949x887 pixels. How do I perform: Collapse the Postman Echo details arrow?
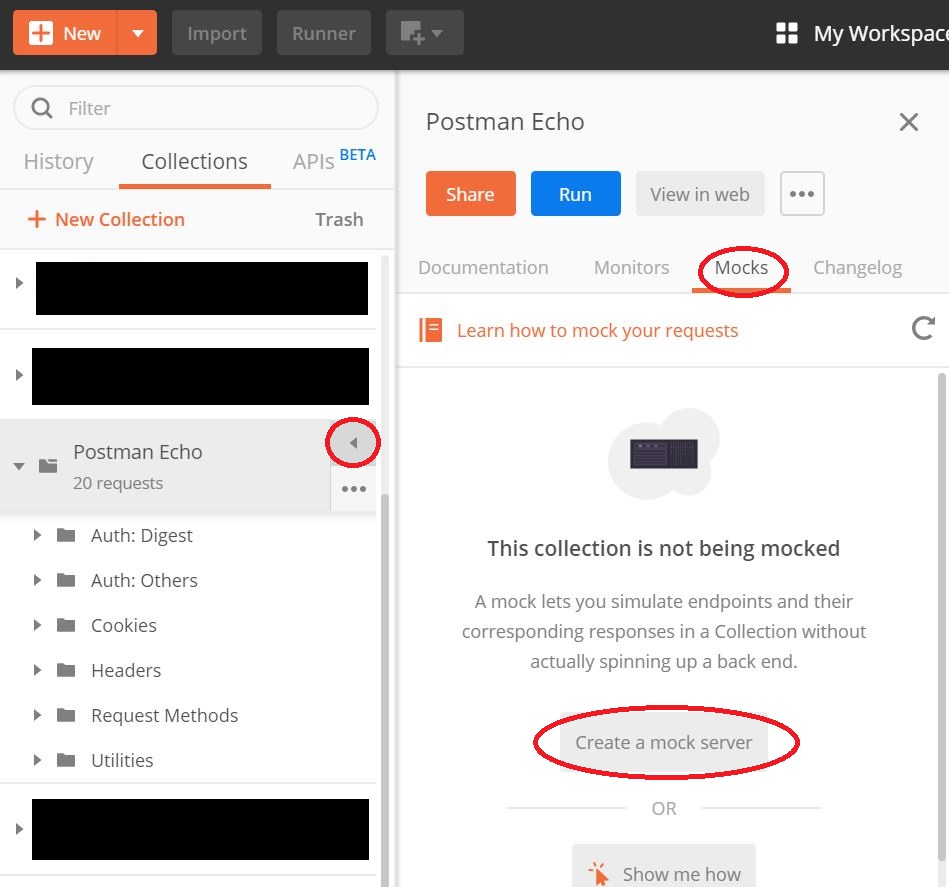(353, 443)
